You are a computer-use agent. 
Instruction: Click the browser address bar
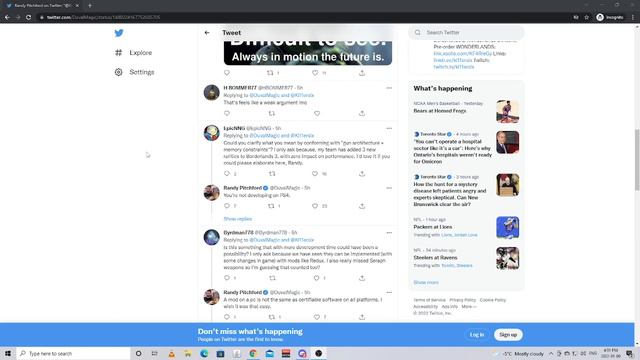[302, 17]
